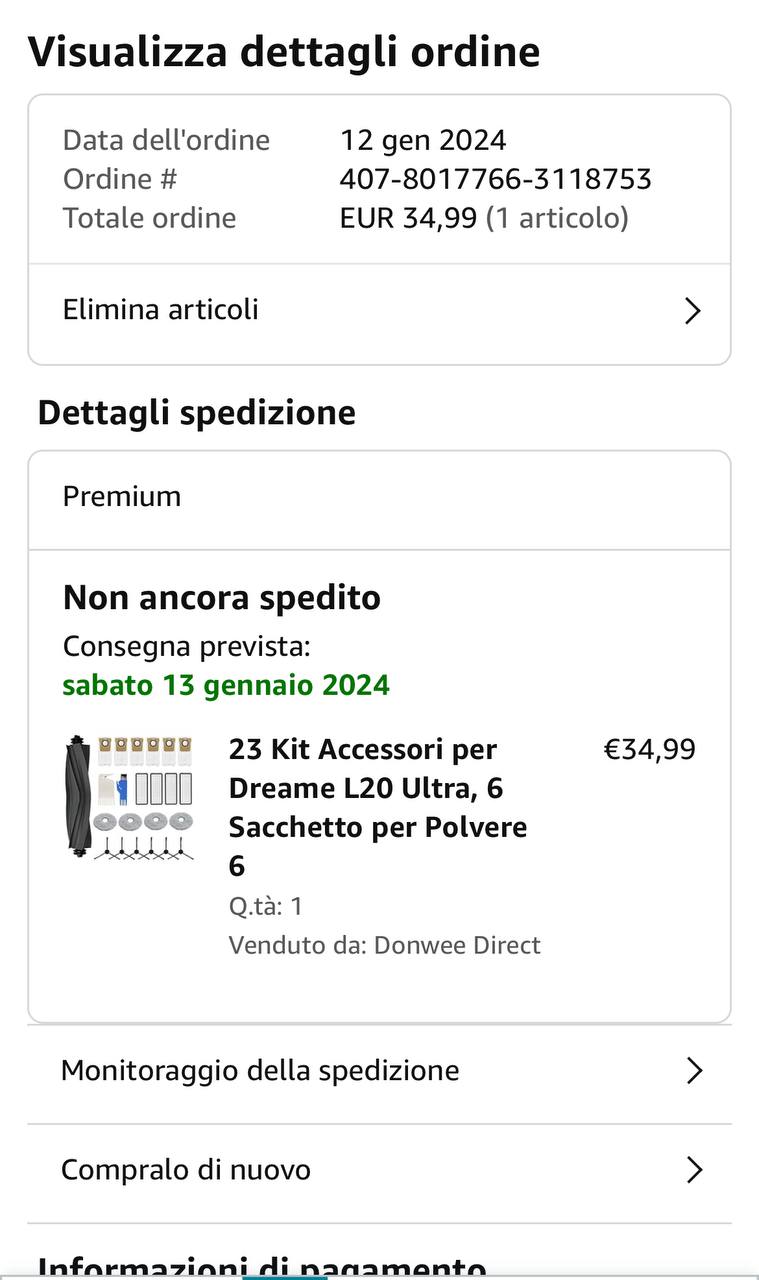Click the order number 407-8017766-3118753
Screen dimensions: 759x1280
click(x=495, y=179)
